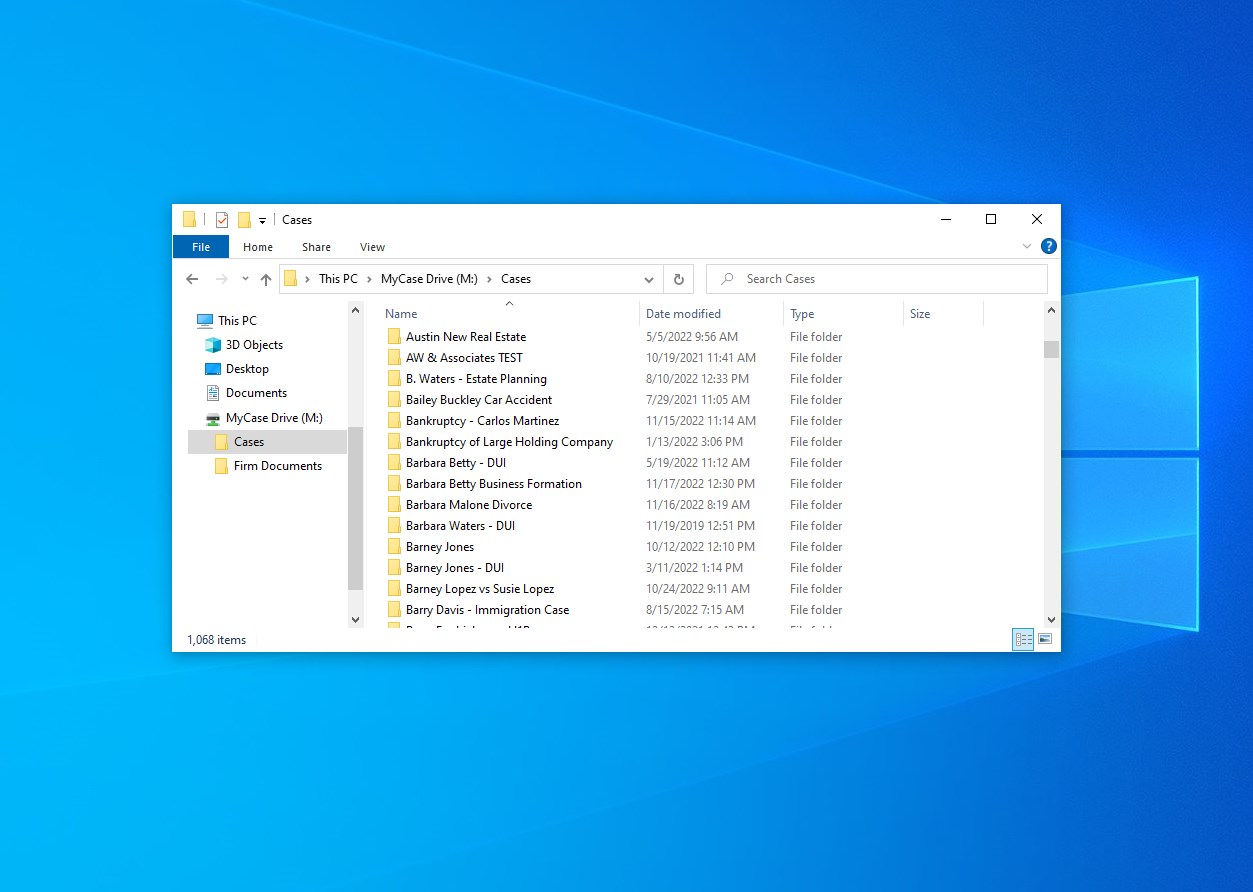Image resolution: width=1253 pixels, height=892 pixels.
Task: Expand the address bar history dropdown
Action: pos(649,279)
